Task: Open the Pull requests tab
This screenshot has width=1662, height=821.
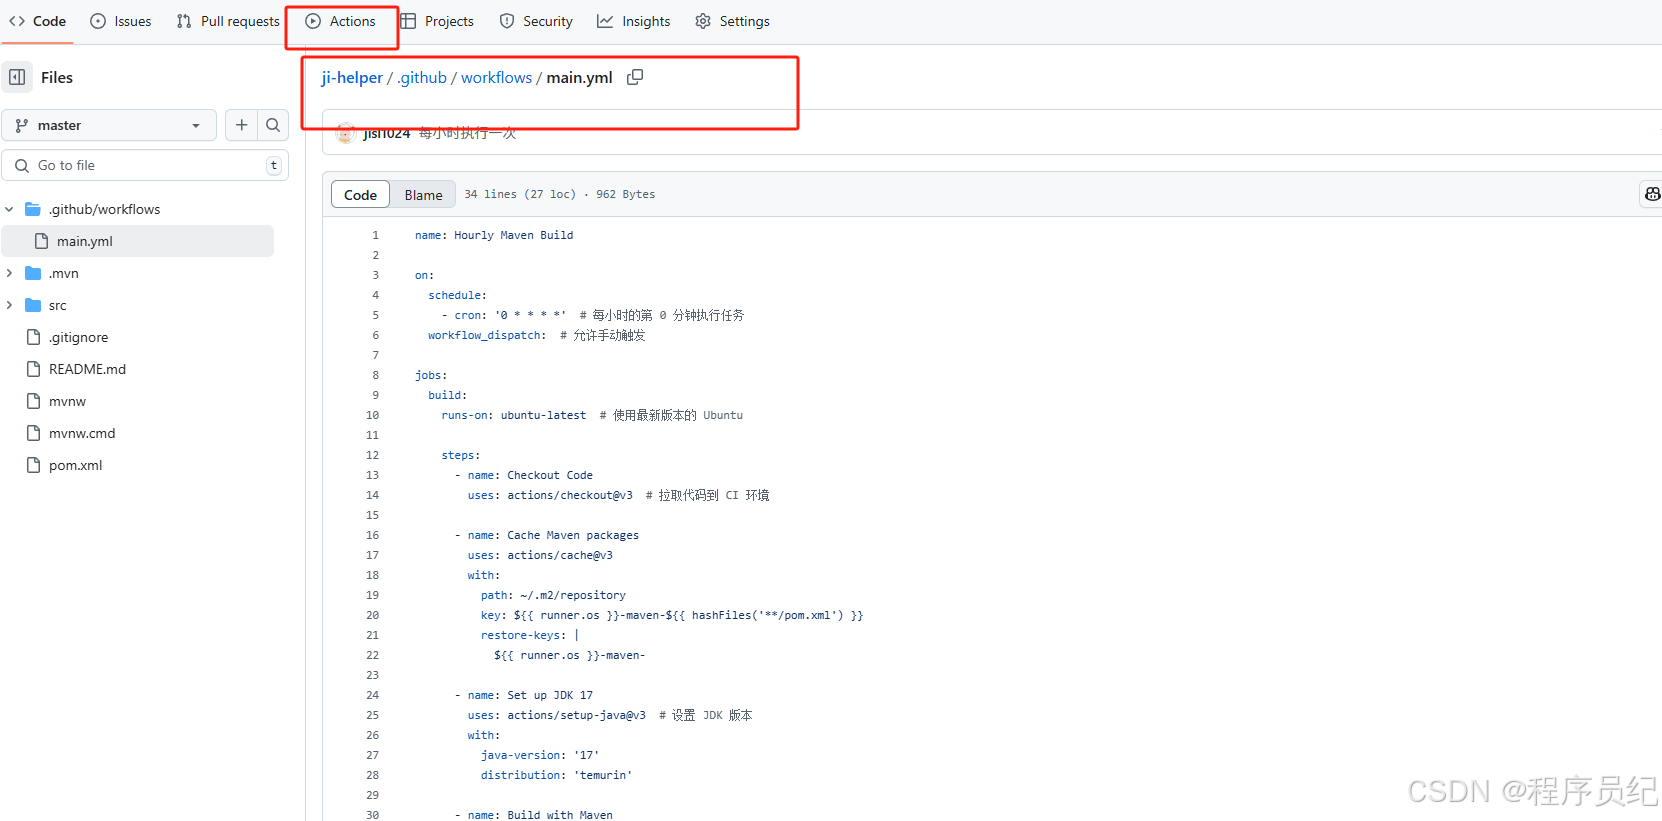Action: click(x=228, y=21)
